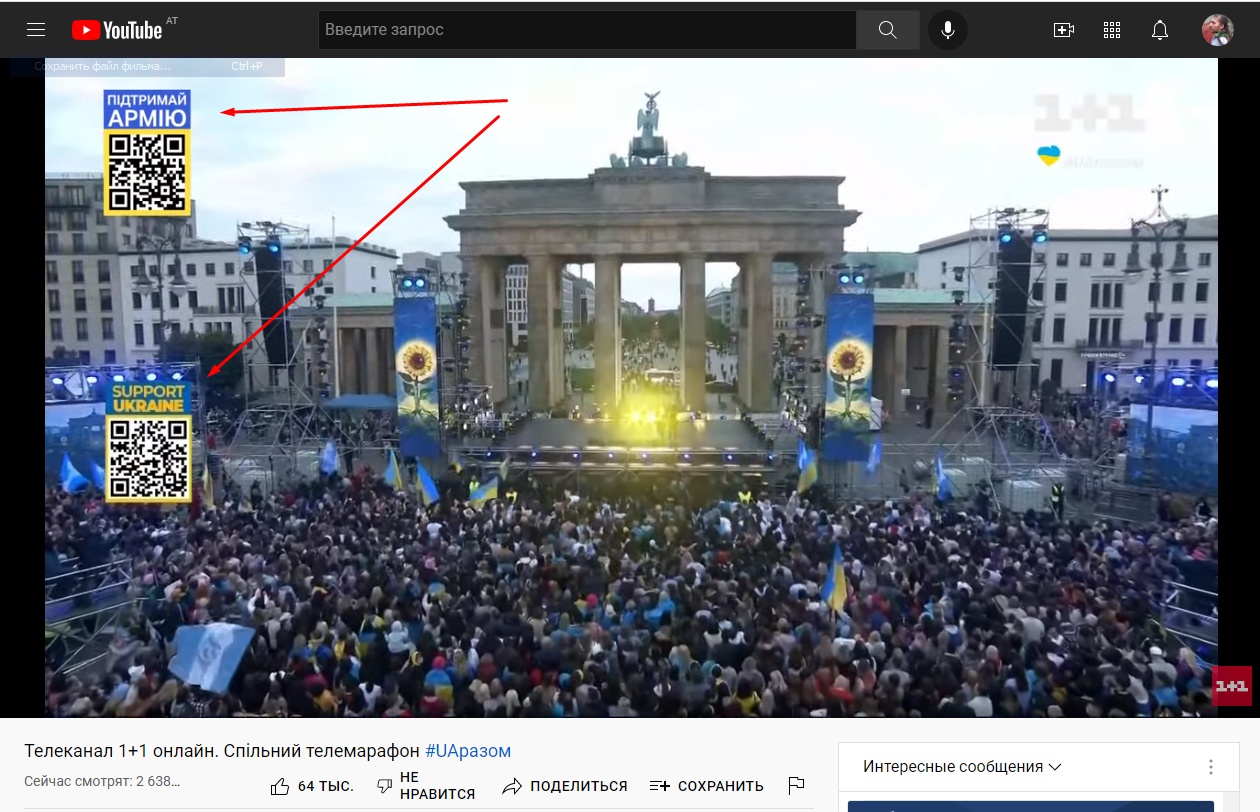Click the magnifier search button
The height and width of the screenshot is (812, 1260).
pos(888,30)
